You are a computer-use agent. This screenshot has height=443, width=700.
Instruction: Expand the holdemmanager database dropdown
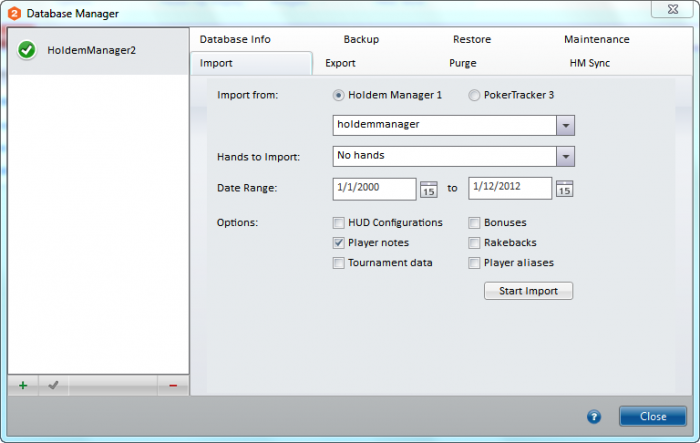point(566,125)
